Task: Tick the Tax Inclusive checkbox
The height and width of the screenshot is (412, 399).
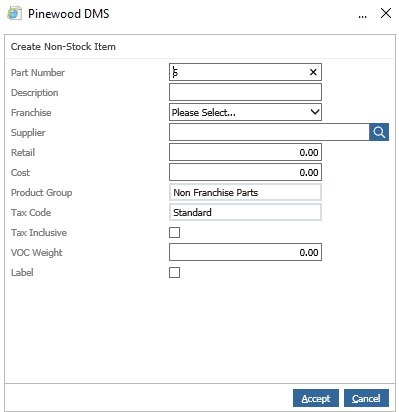Action: click(x=174, y=232)
